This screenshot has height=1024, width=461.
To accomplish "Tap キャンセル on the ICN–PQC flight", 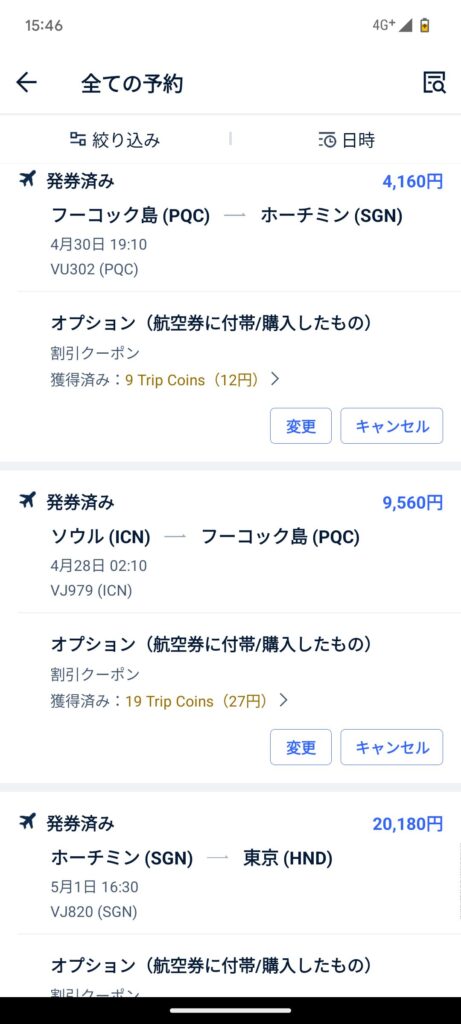I will tap(392, 747).
